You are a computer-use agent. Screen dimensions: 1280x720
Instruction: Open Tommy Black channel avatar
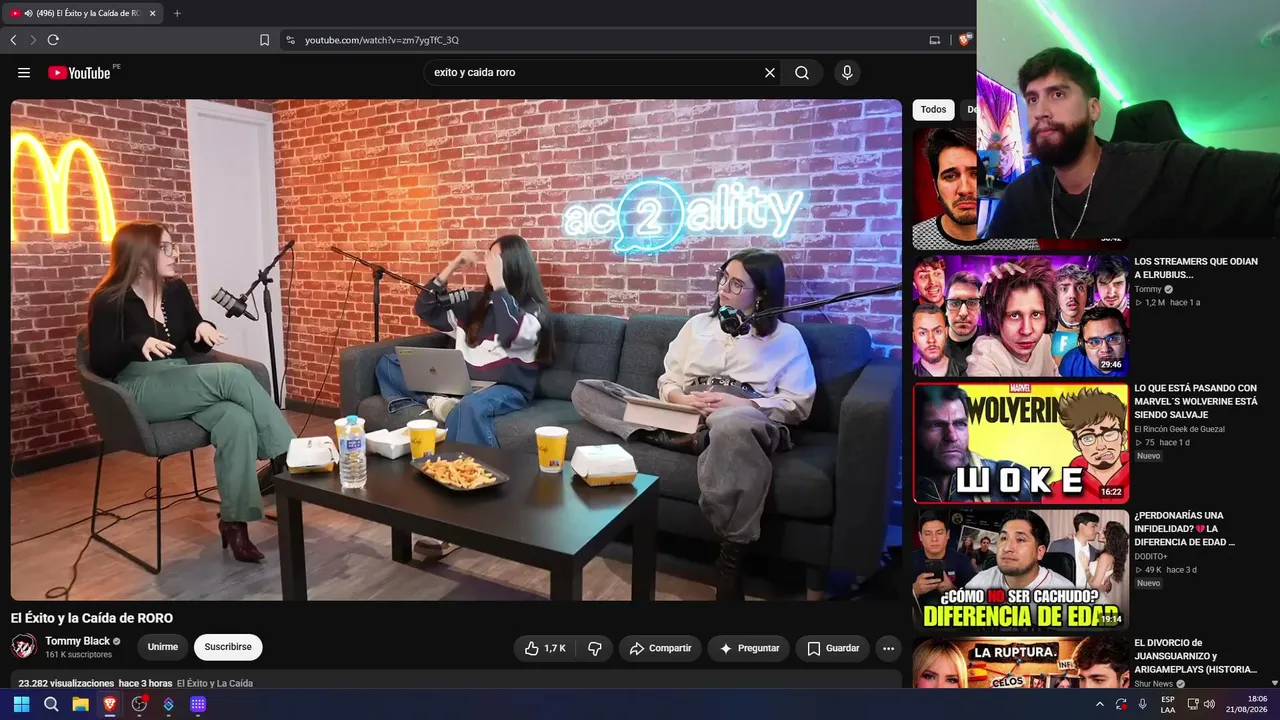[24, 647]
